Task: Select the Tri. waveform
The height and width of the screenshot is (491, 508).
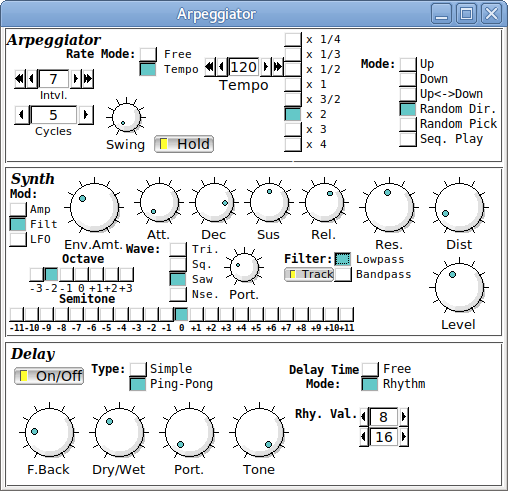Action: pos(178,250)
